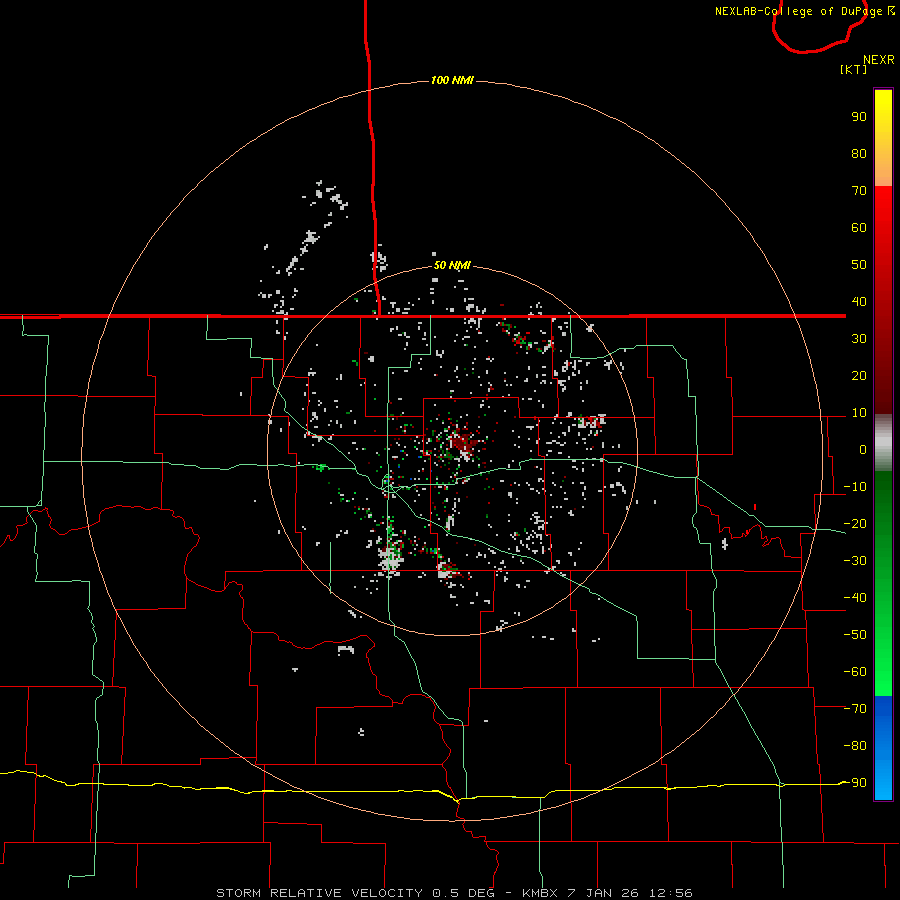This screenshot has width=900, height=900.
Task: Click the 12:56 time in bottom caption
Action: pos(671,893)
